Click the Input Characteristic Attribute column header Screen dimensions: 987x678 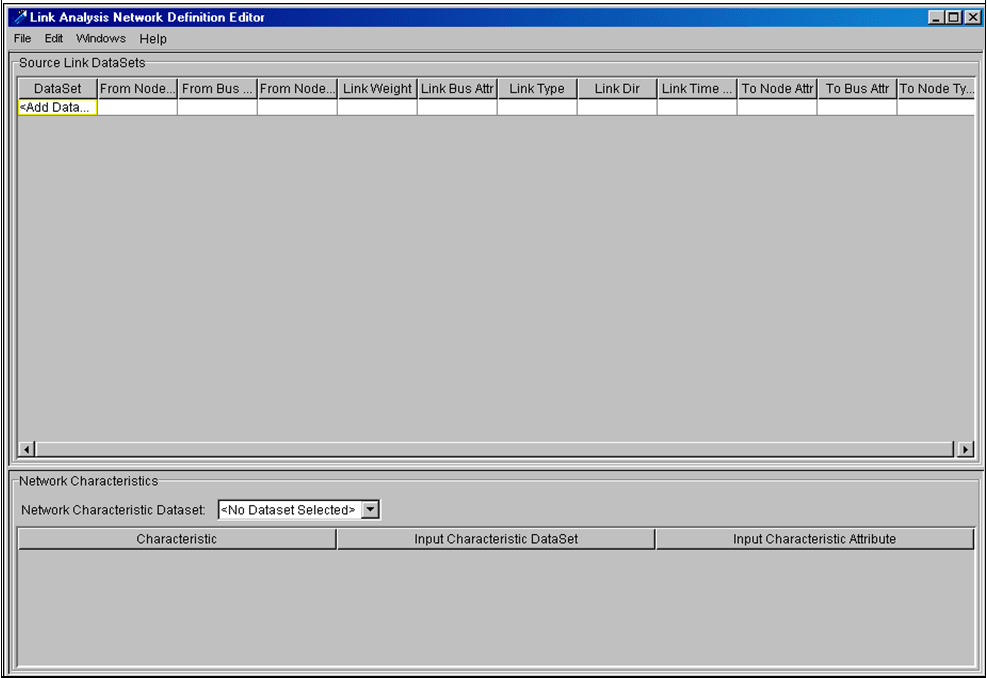(x=814, y=538)
